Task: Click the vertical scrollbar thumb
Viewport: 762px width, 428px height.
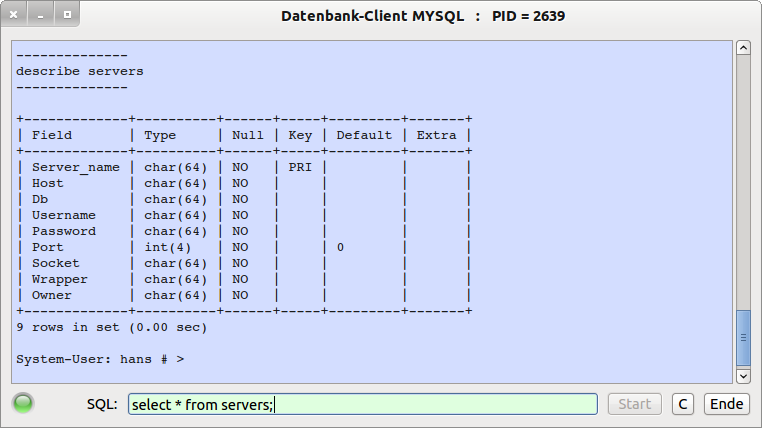Action: [743, 338]
